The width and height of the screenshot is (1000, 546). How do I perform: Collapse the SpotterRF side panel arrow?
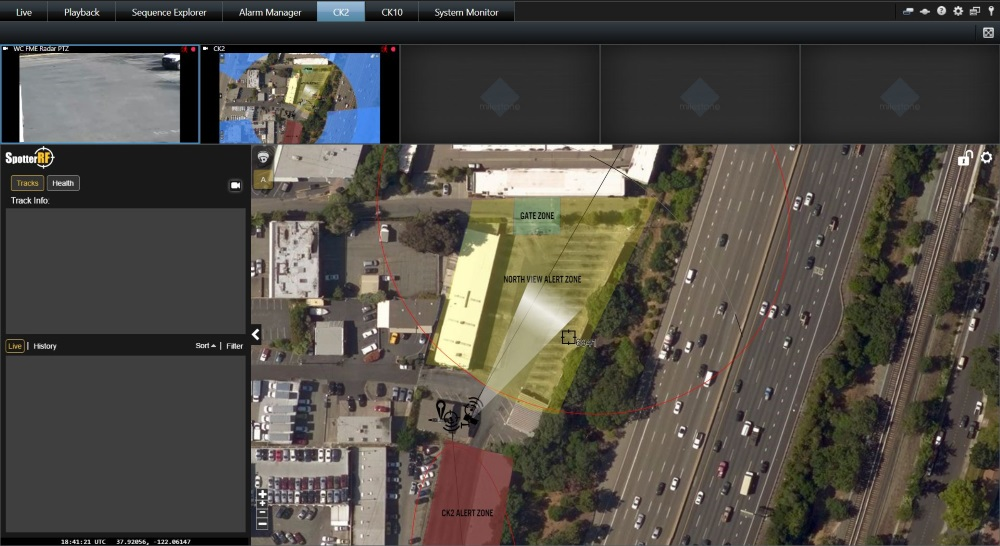click(256, 335)
